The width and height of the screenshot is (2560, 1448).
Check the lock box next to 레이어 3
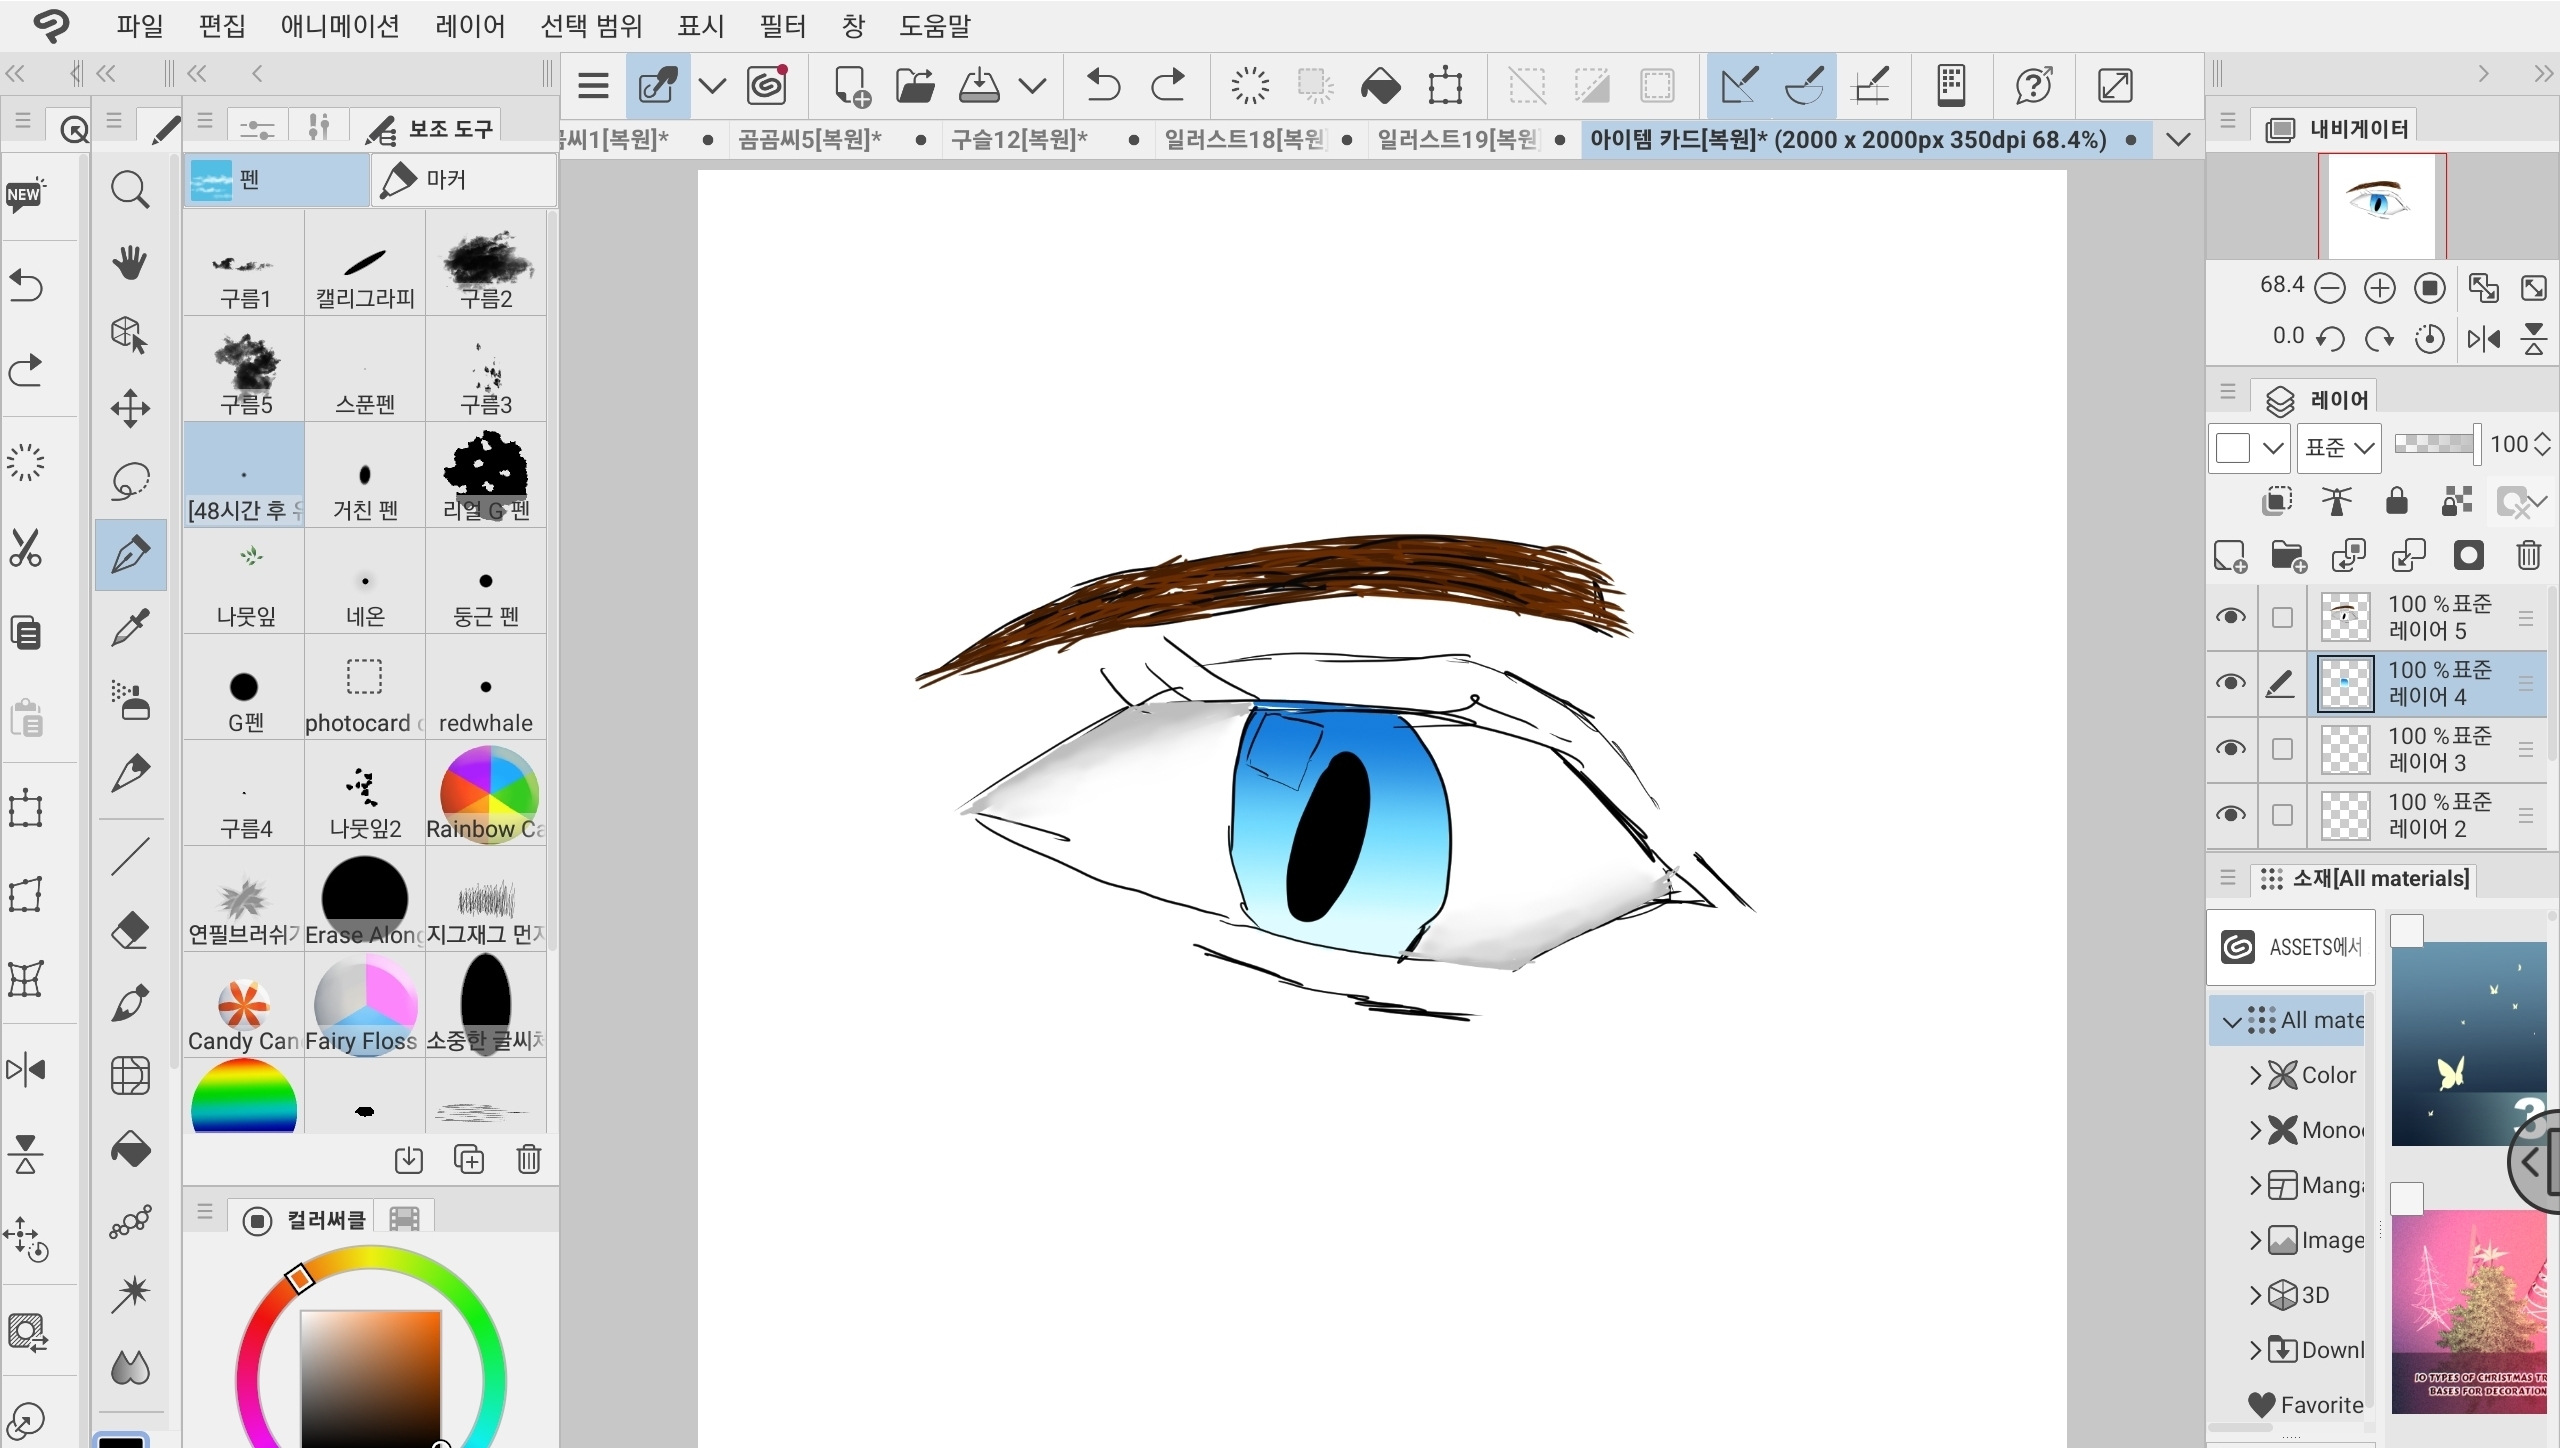pos(2282,749)
